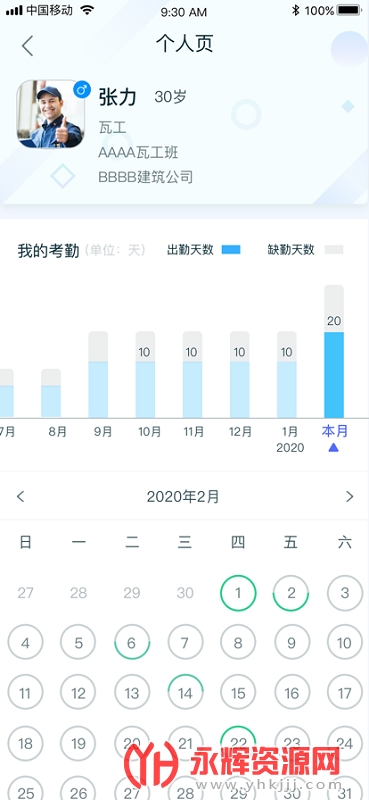Go to previous month in calendar
Viewport: 369px width, 800px height.
pos(20,496)
